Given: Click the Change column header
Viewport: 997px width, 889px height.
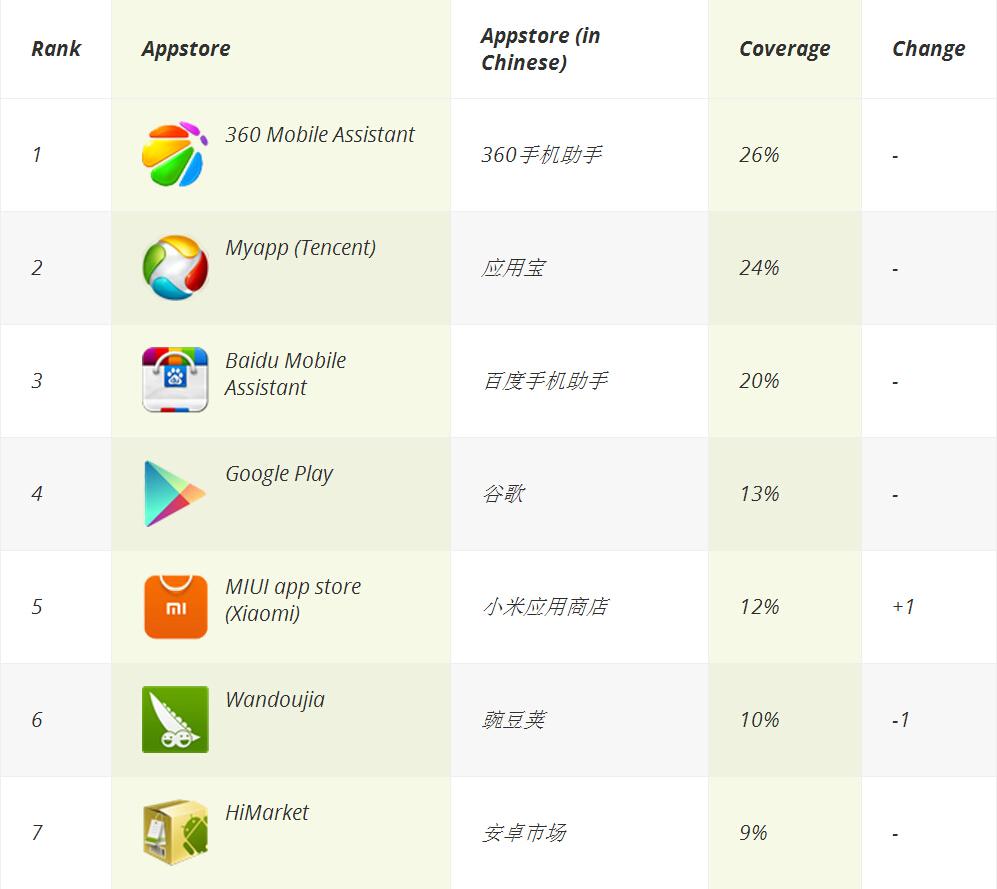Looking at the screenshot, I should (928, 49).
